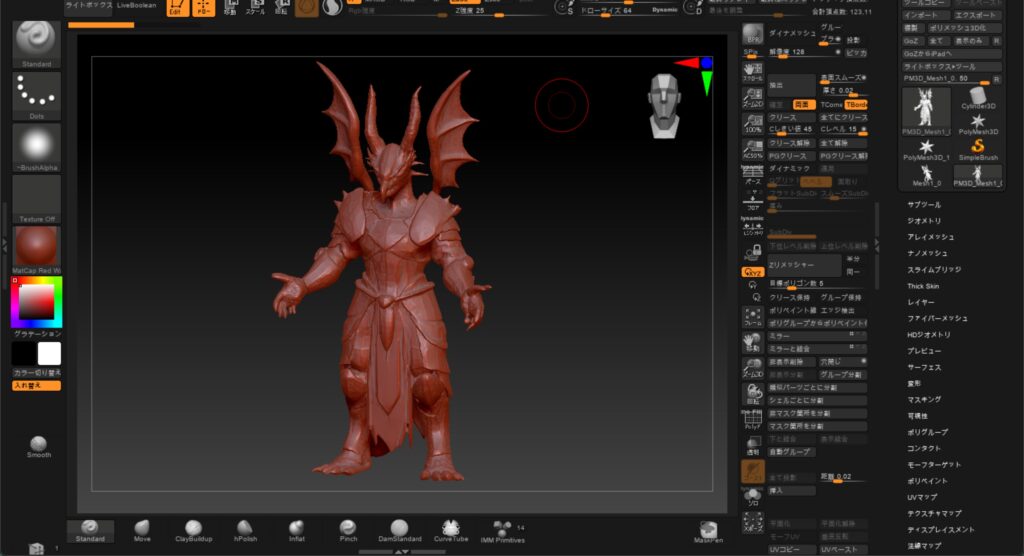
Task: Click the Frame mesh icon
Action: [x=752, y=317]
